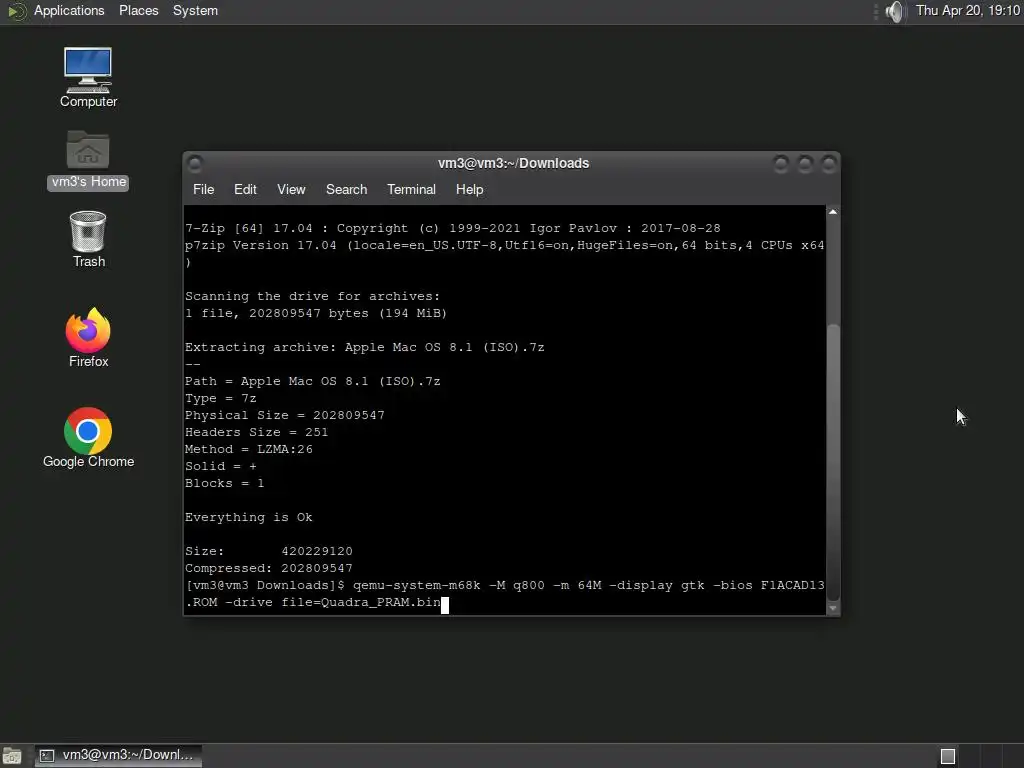Click the workspace switcher square in bottom panel
Viewport: 1024px width, 768px height.
click(x=948, y=756)
